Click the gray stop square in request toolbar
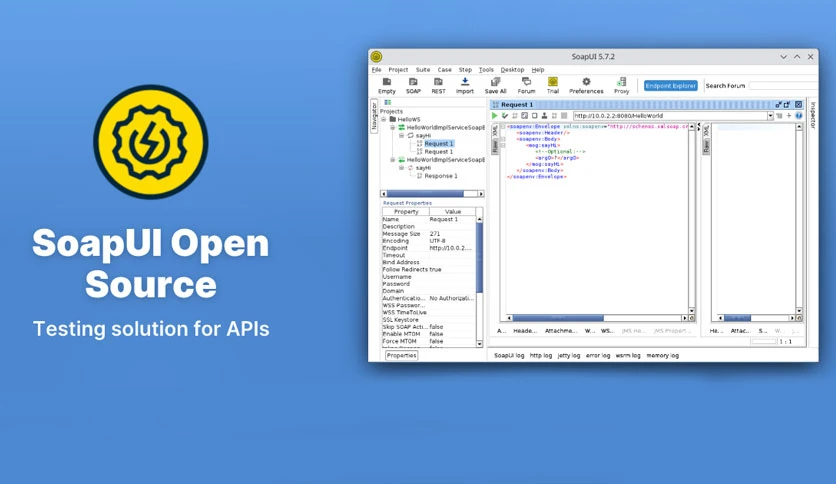 click(x=564, y=116)
